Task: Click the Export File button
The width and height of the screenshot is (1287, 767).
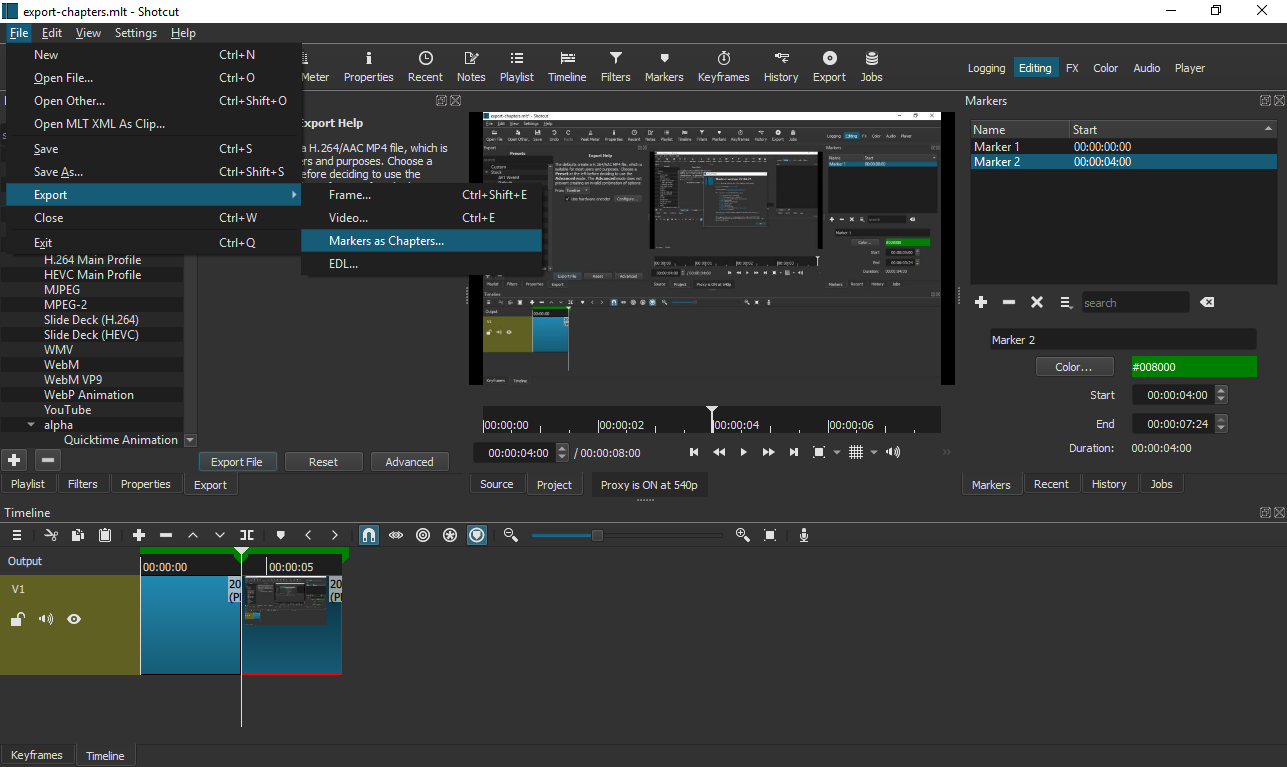Action: click(237, 462)
